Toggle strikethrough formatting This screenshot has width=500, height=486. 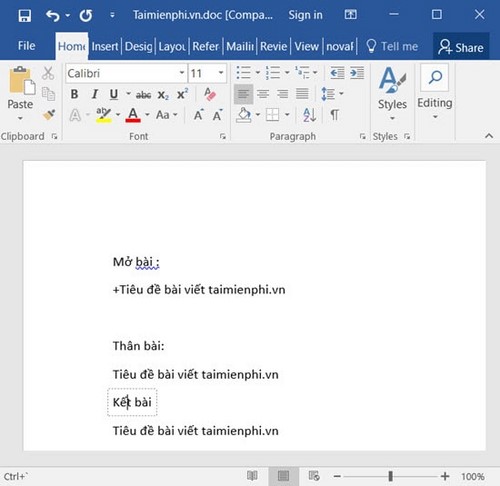pyautogui.click(x=143, y=95)
